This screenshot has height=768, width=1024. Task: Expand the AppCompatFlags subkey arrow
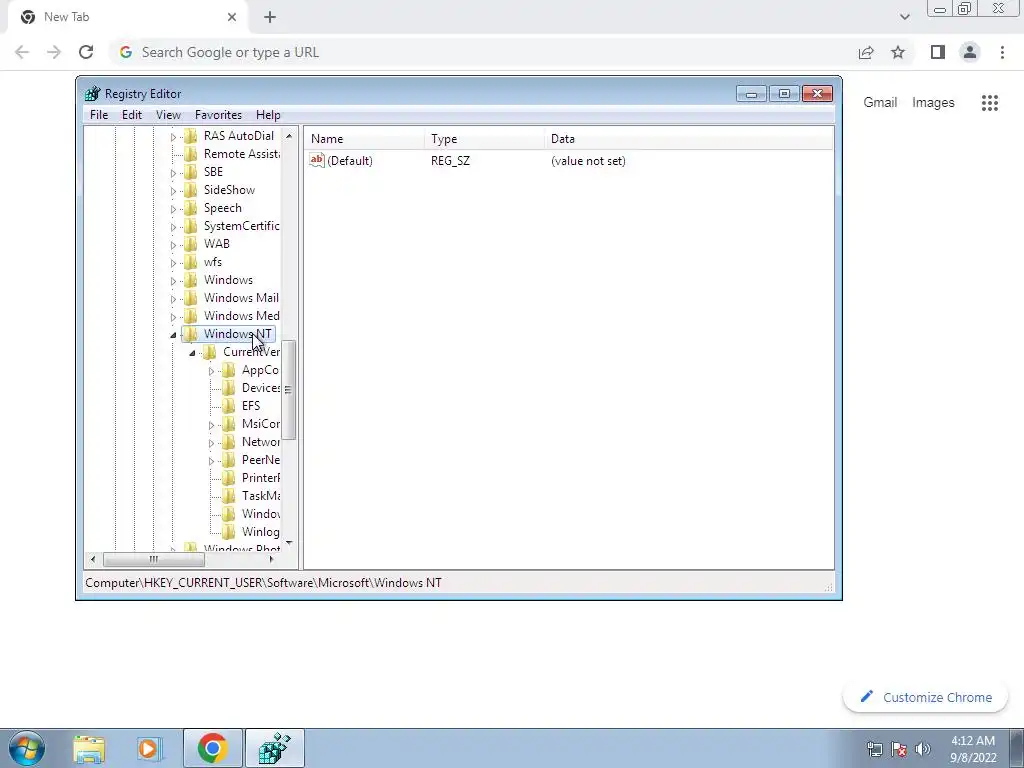point(211,371)
